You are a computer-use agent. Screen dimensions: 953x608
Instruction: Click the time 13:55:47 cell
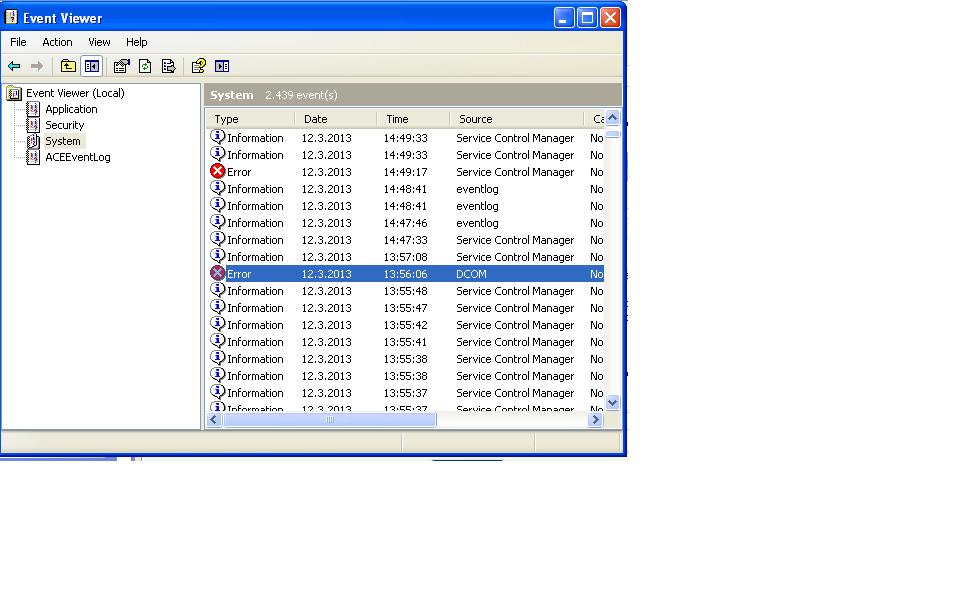point(405,308)
